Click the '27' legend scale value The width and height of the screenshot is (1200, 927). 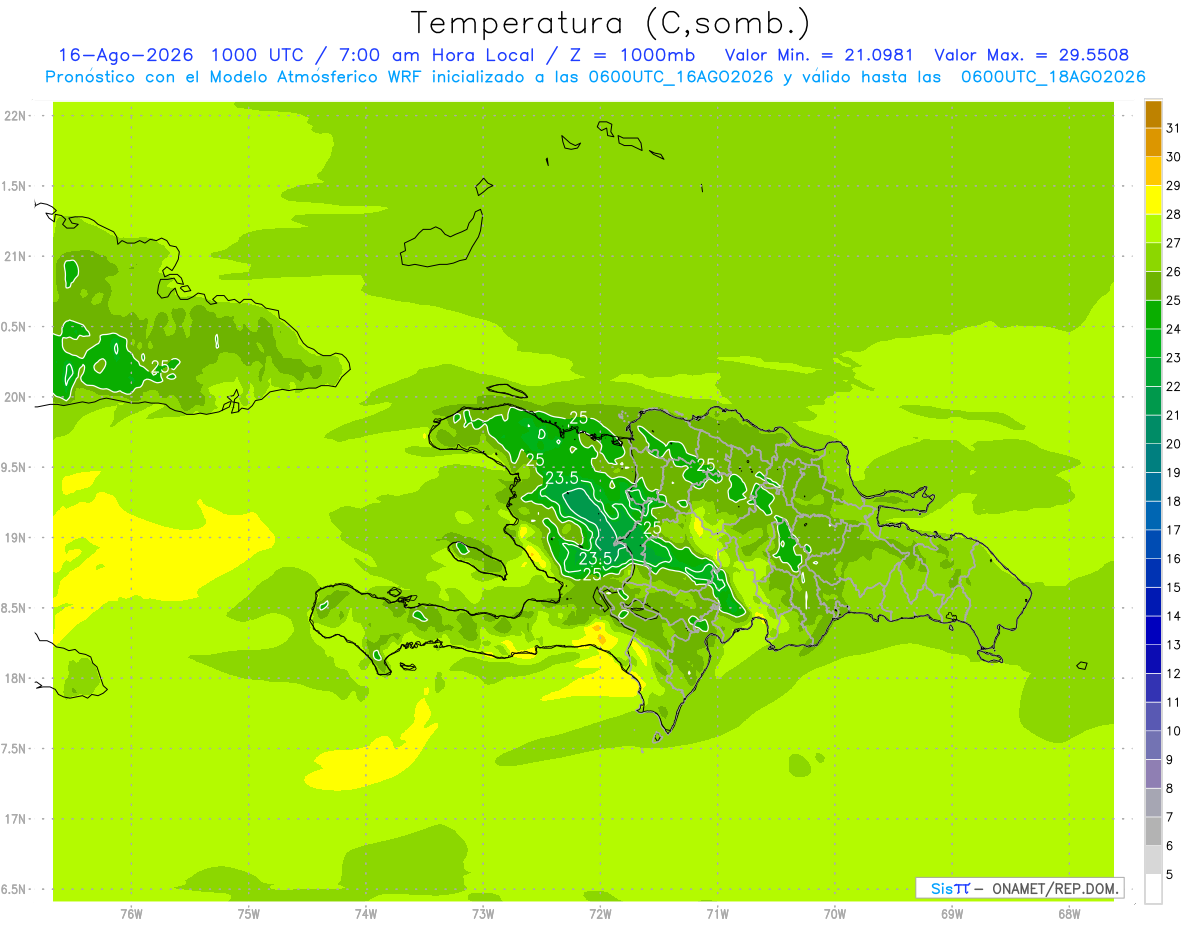coord(1173,243)
